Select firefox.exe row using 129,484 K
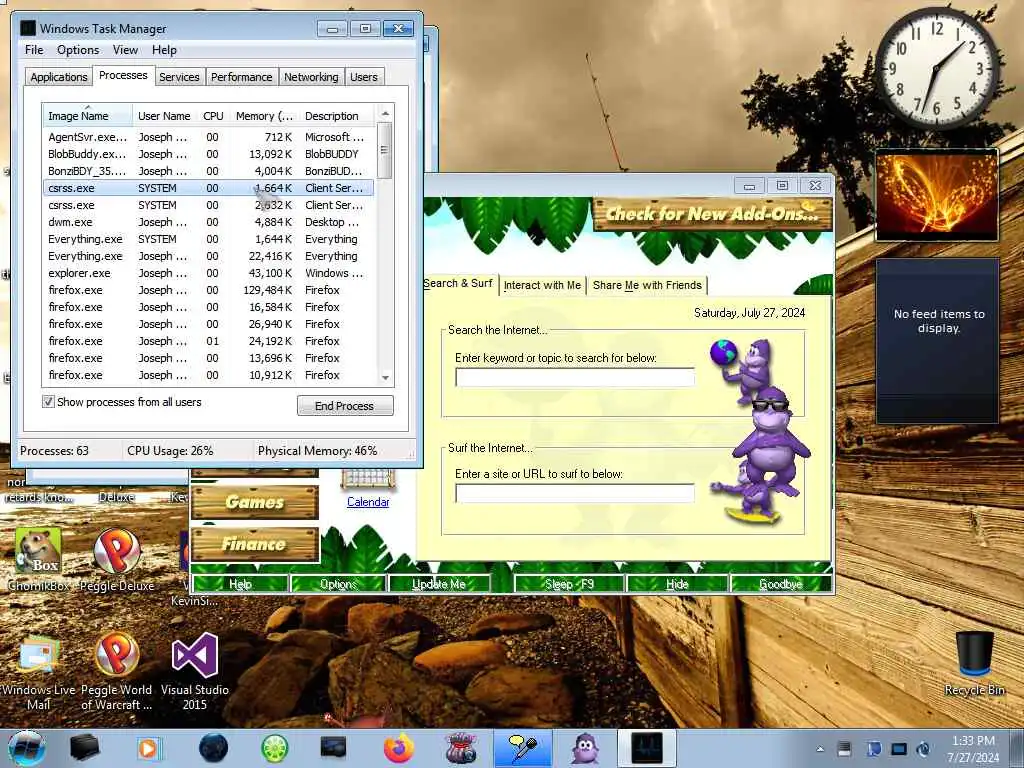 click(208, 290)
